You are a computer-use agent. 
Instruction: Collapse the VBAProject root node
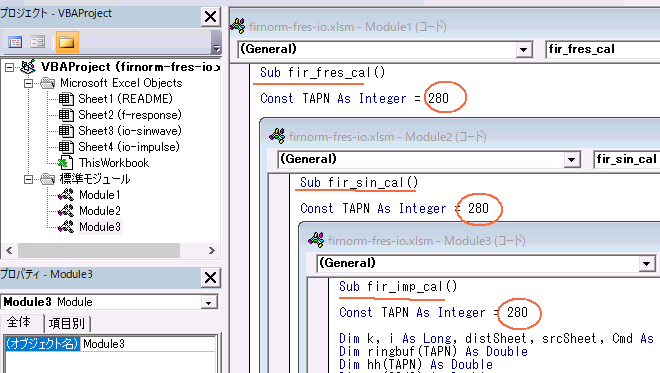[10, 67]
